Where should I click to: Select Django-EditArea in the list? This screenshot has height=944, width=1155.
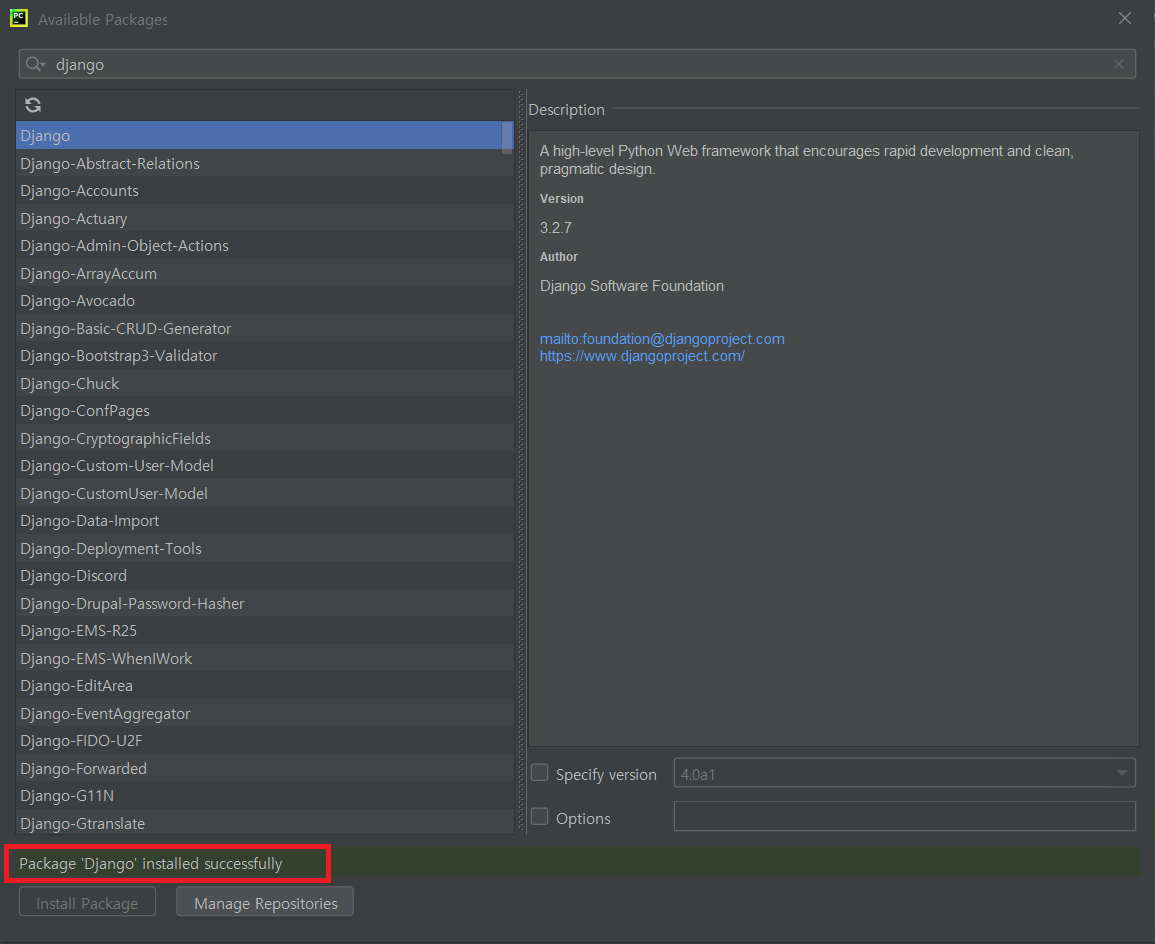(x=264, y=686)
